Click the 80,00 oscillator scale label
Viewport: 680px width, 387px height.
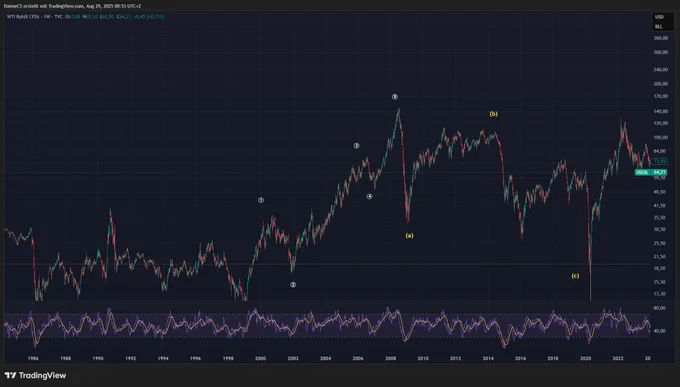660,308
